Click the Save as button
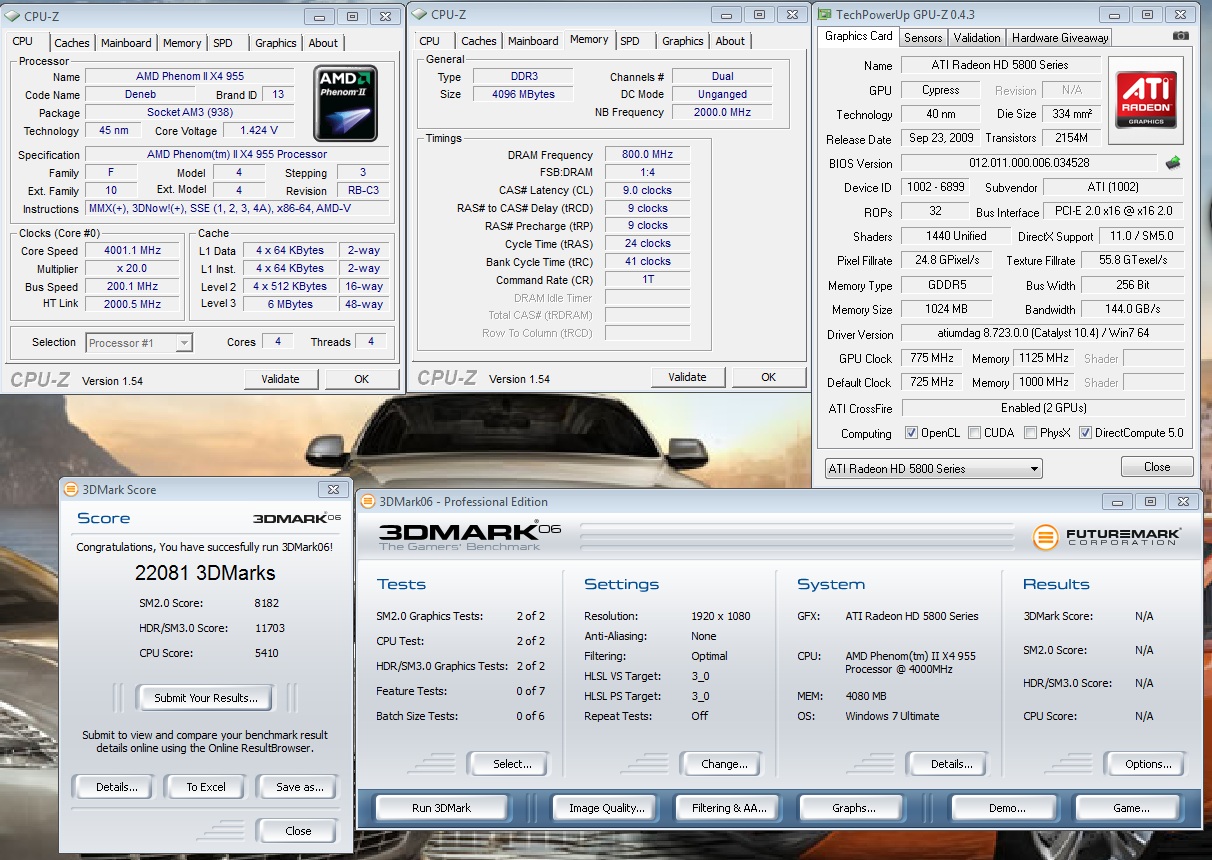The width and height of the screenshot is (1212, 860). pos(300,787)
